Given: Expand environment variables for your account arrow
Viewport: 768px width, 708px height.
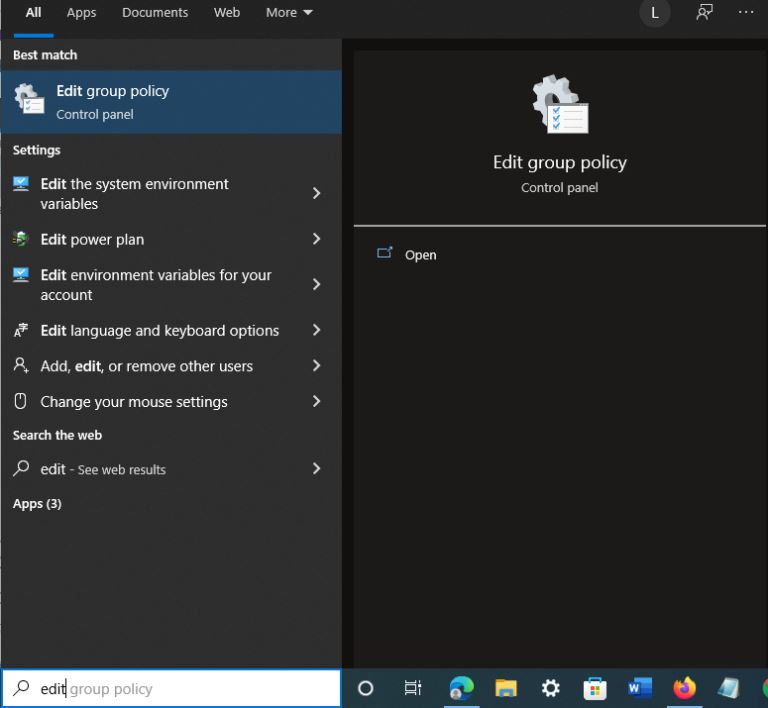Looking at the screenshot, I should coord(316,284).
